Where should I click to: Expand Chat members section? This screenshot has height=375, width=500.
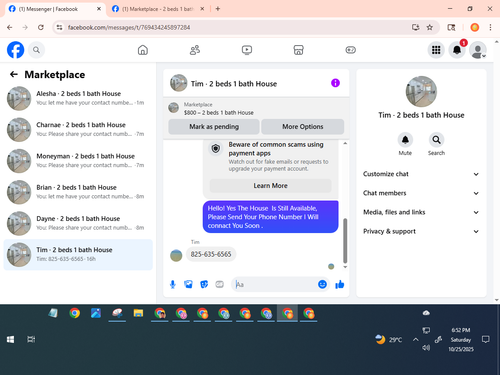[421, 193]
